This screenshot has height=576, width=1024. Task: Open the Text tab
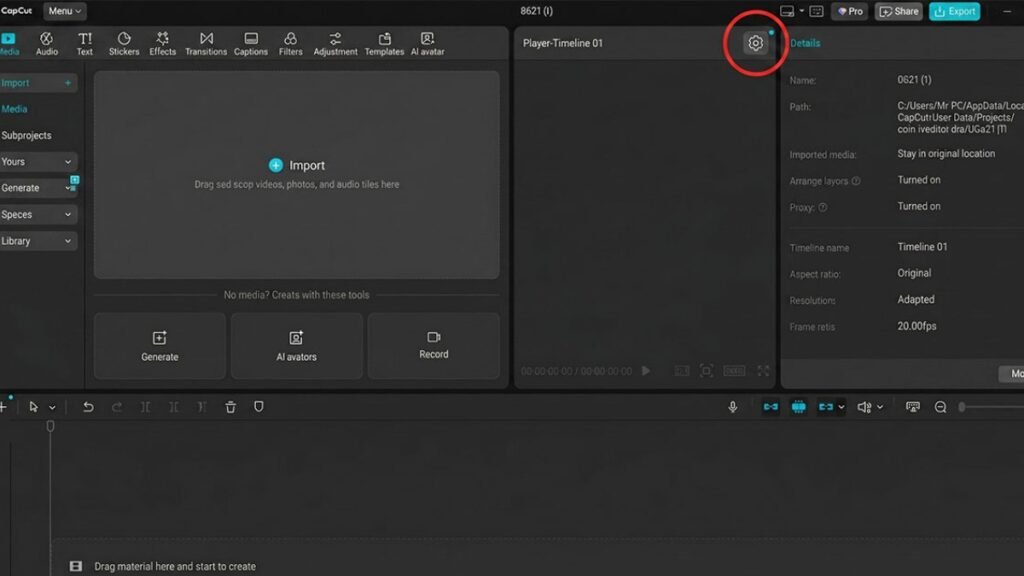[x=85, y=43]
